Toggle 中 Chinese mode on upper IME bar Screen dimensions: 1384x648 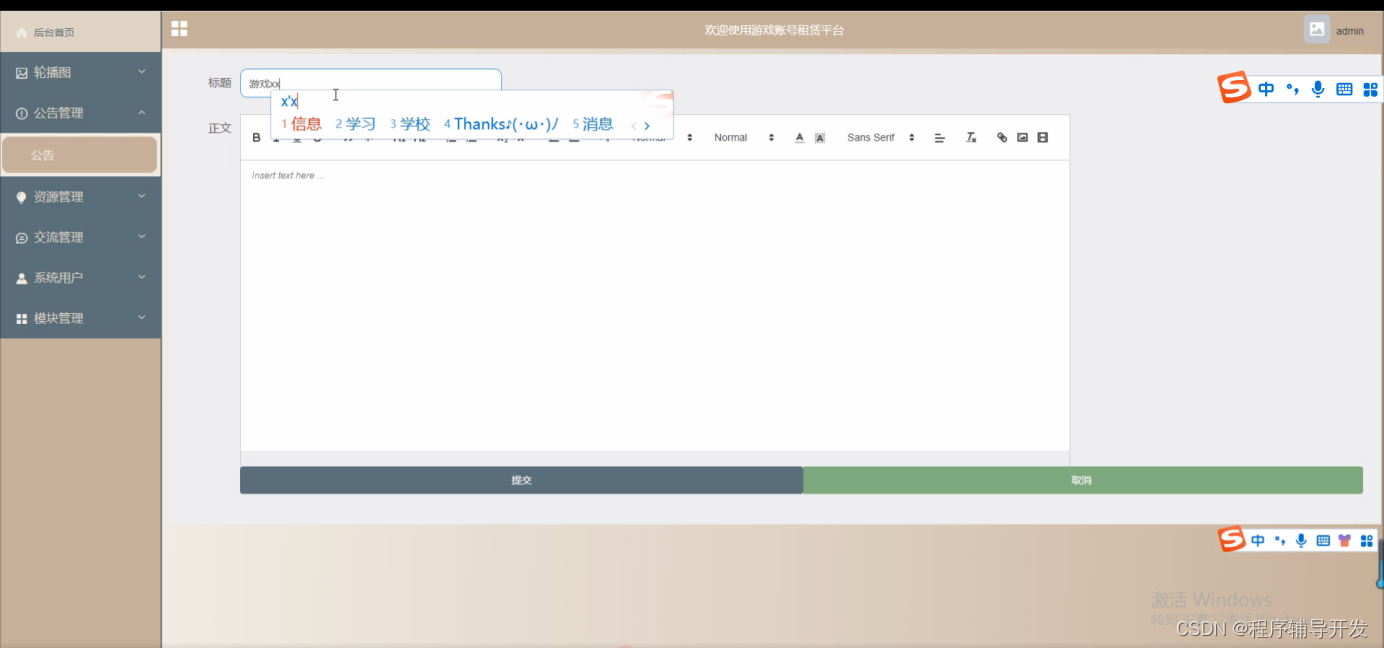pos(1266,89)
